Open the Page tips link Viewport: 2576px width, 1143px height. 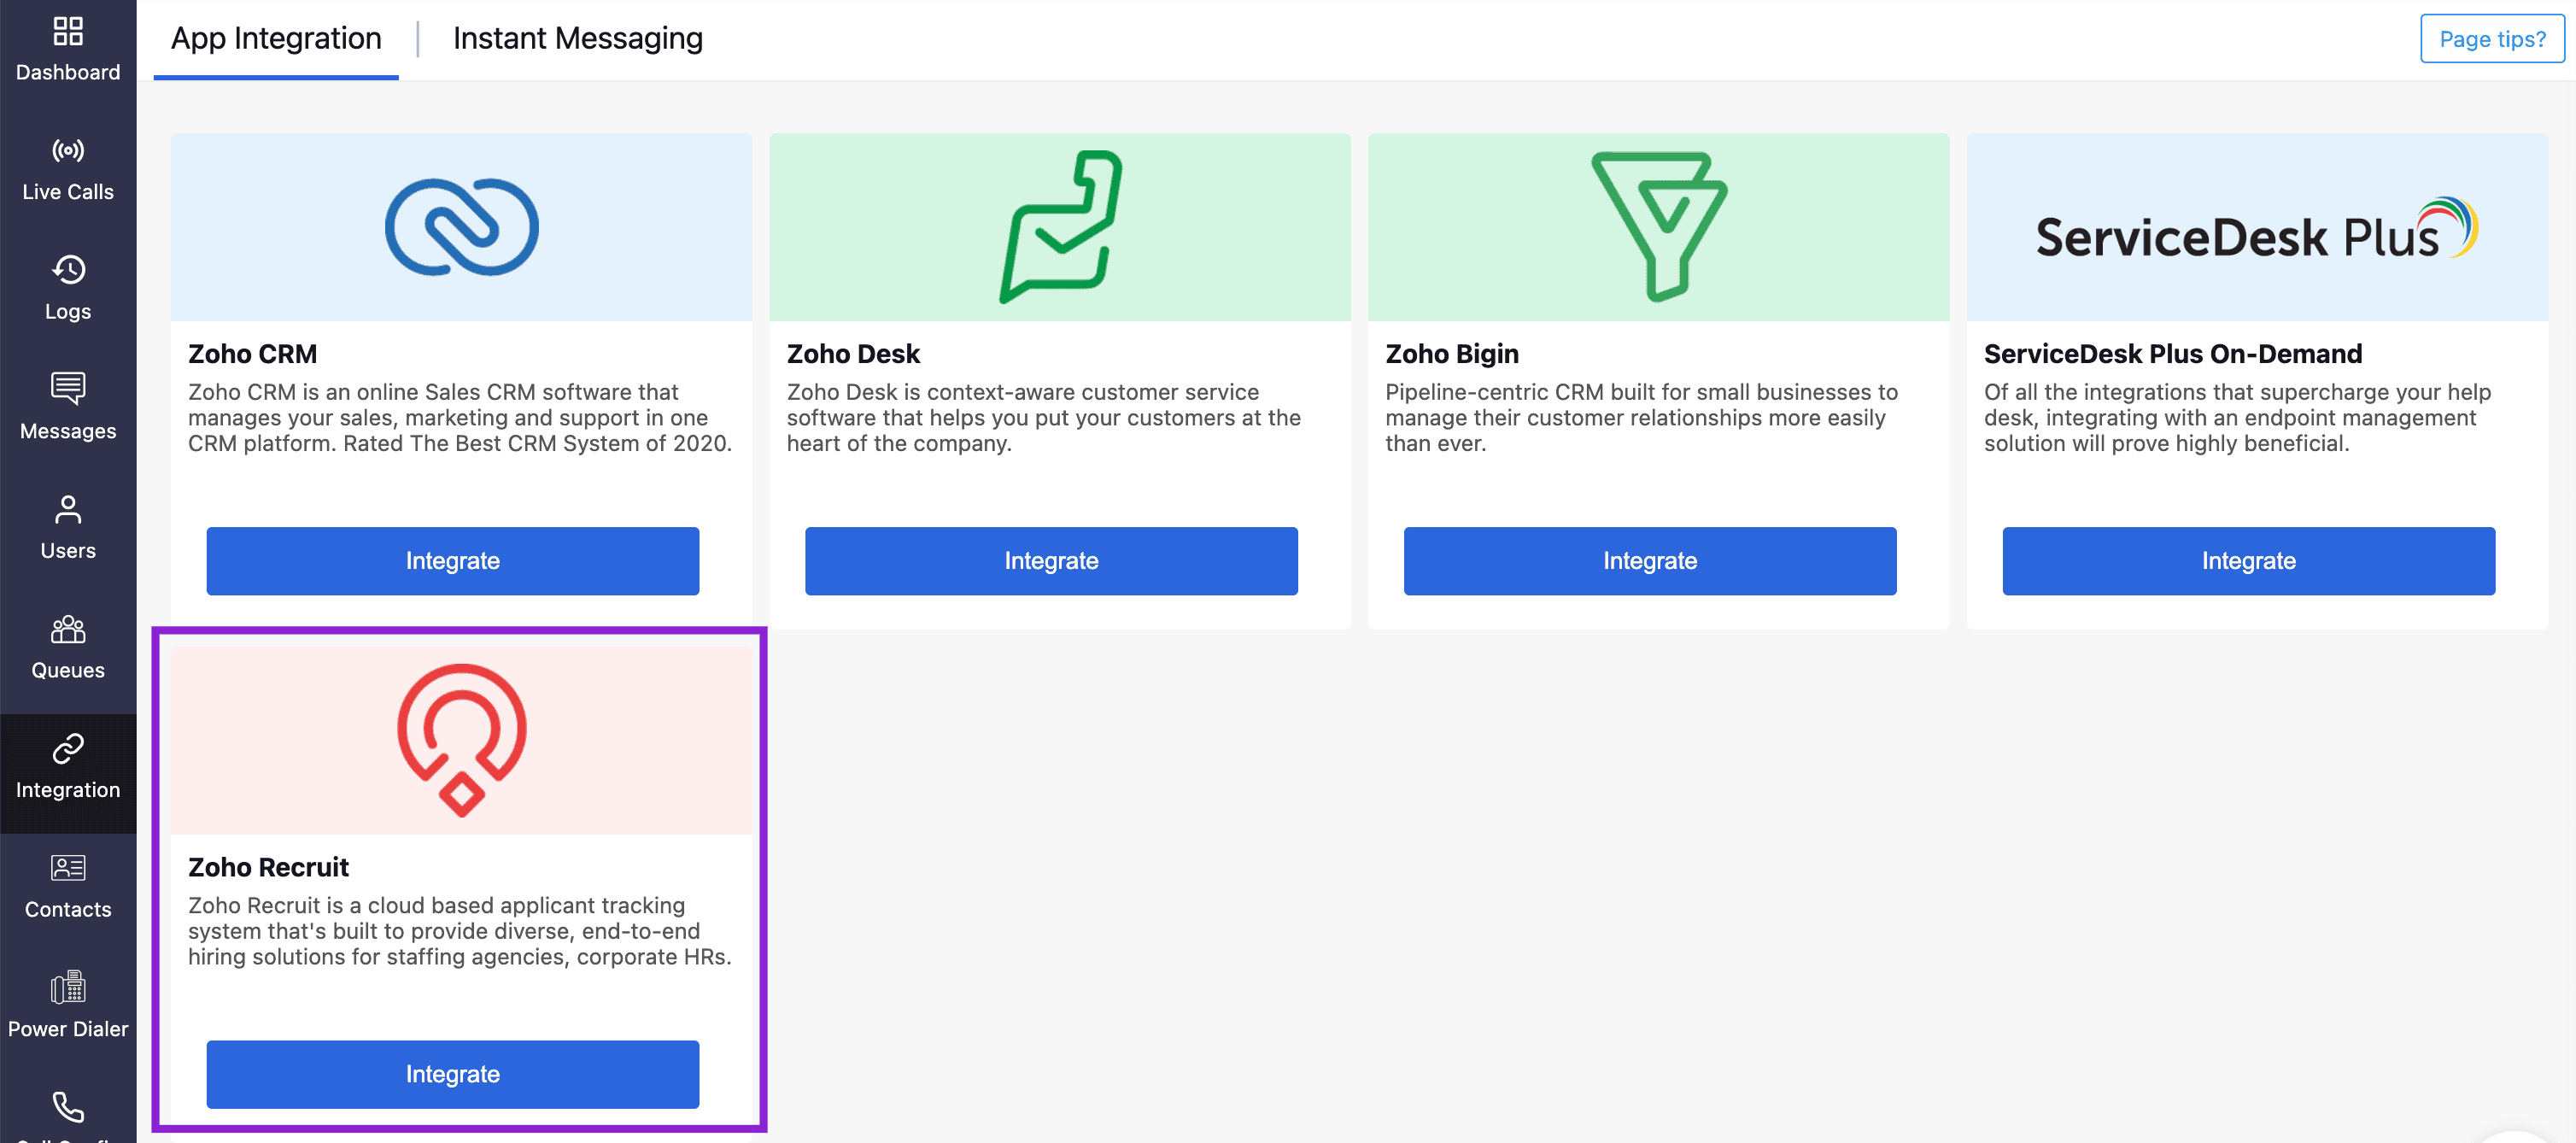[2491, 39]
